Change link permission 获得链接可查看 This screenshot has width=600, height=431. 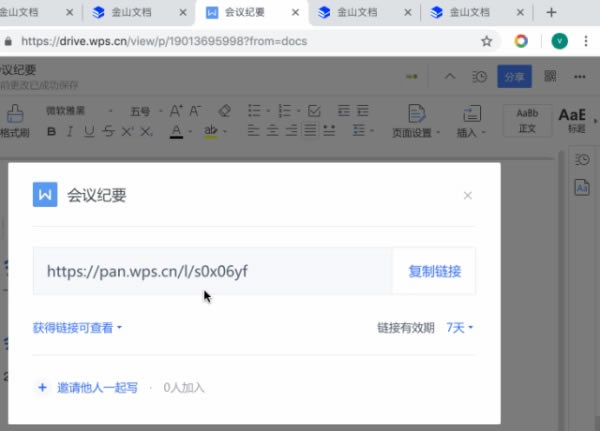[77, 328]
